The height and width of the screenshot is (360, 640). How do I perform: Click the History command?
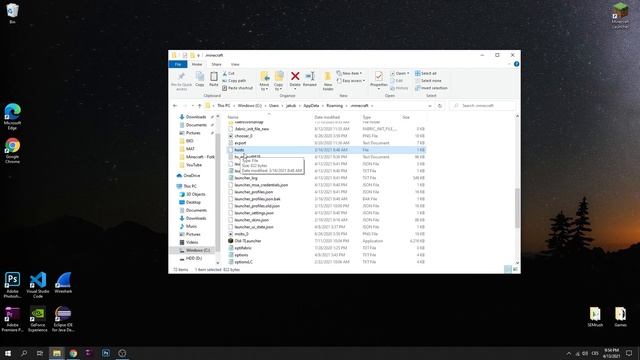pos(399,88)
